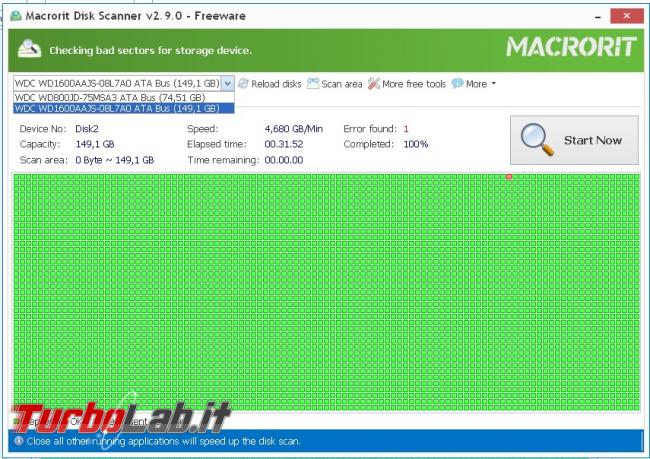Viewport: 650px width, 459px height.
Task: Open More free tools icon
Action: pos(374,84)
